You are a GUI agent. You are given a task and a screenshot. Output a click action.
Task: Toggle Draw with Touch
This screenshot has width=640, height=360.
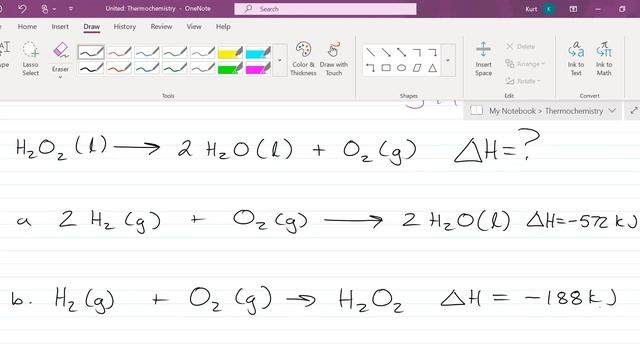coord(333,59)
